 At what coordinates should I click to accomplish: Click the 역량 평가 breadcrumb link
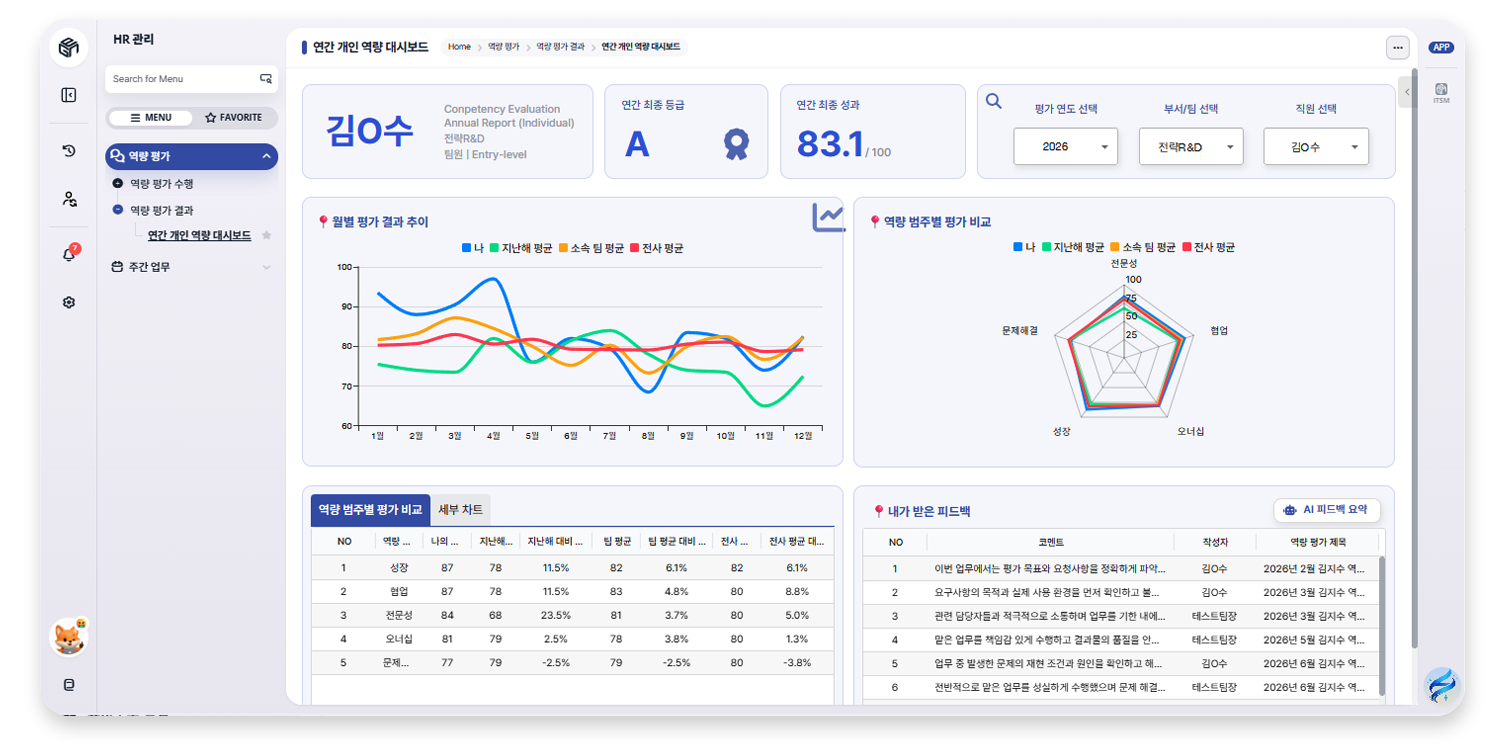click(503, 47)
